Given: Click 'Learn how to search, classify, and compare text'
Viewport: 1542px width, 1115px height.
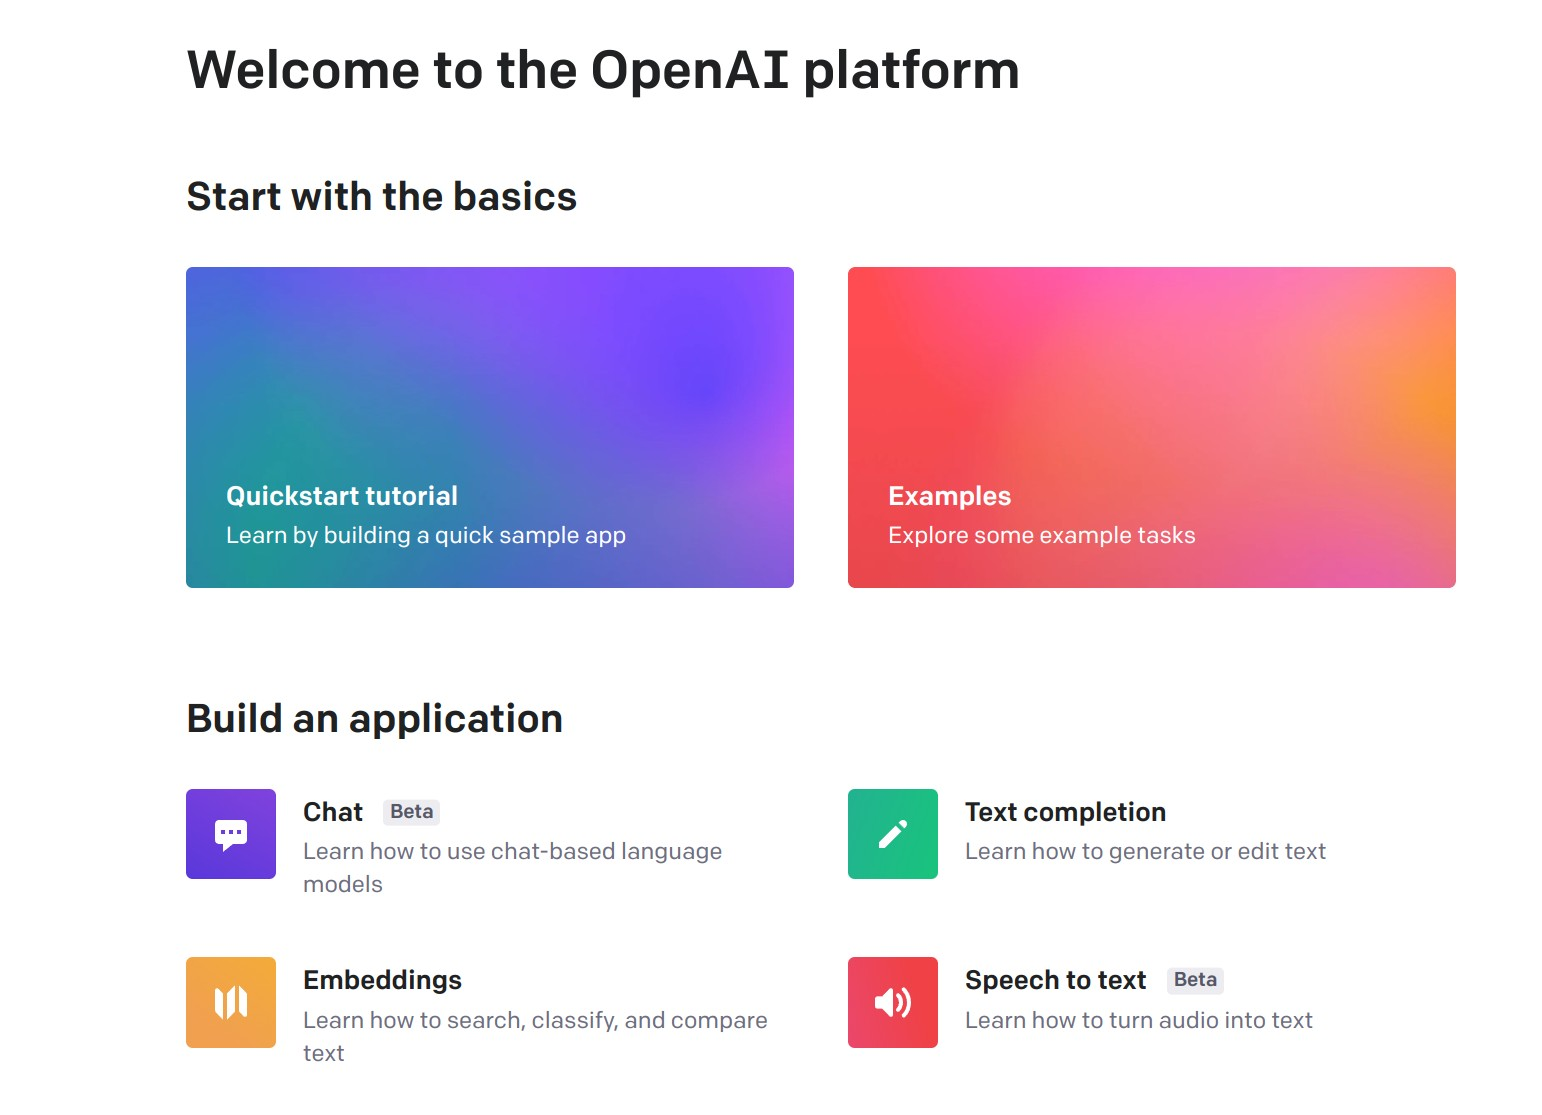Looking at the screenshot, I should pyautogui.click(x=535, y=1036).
